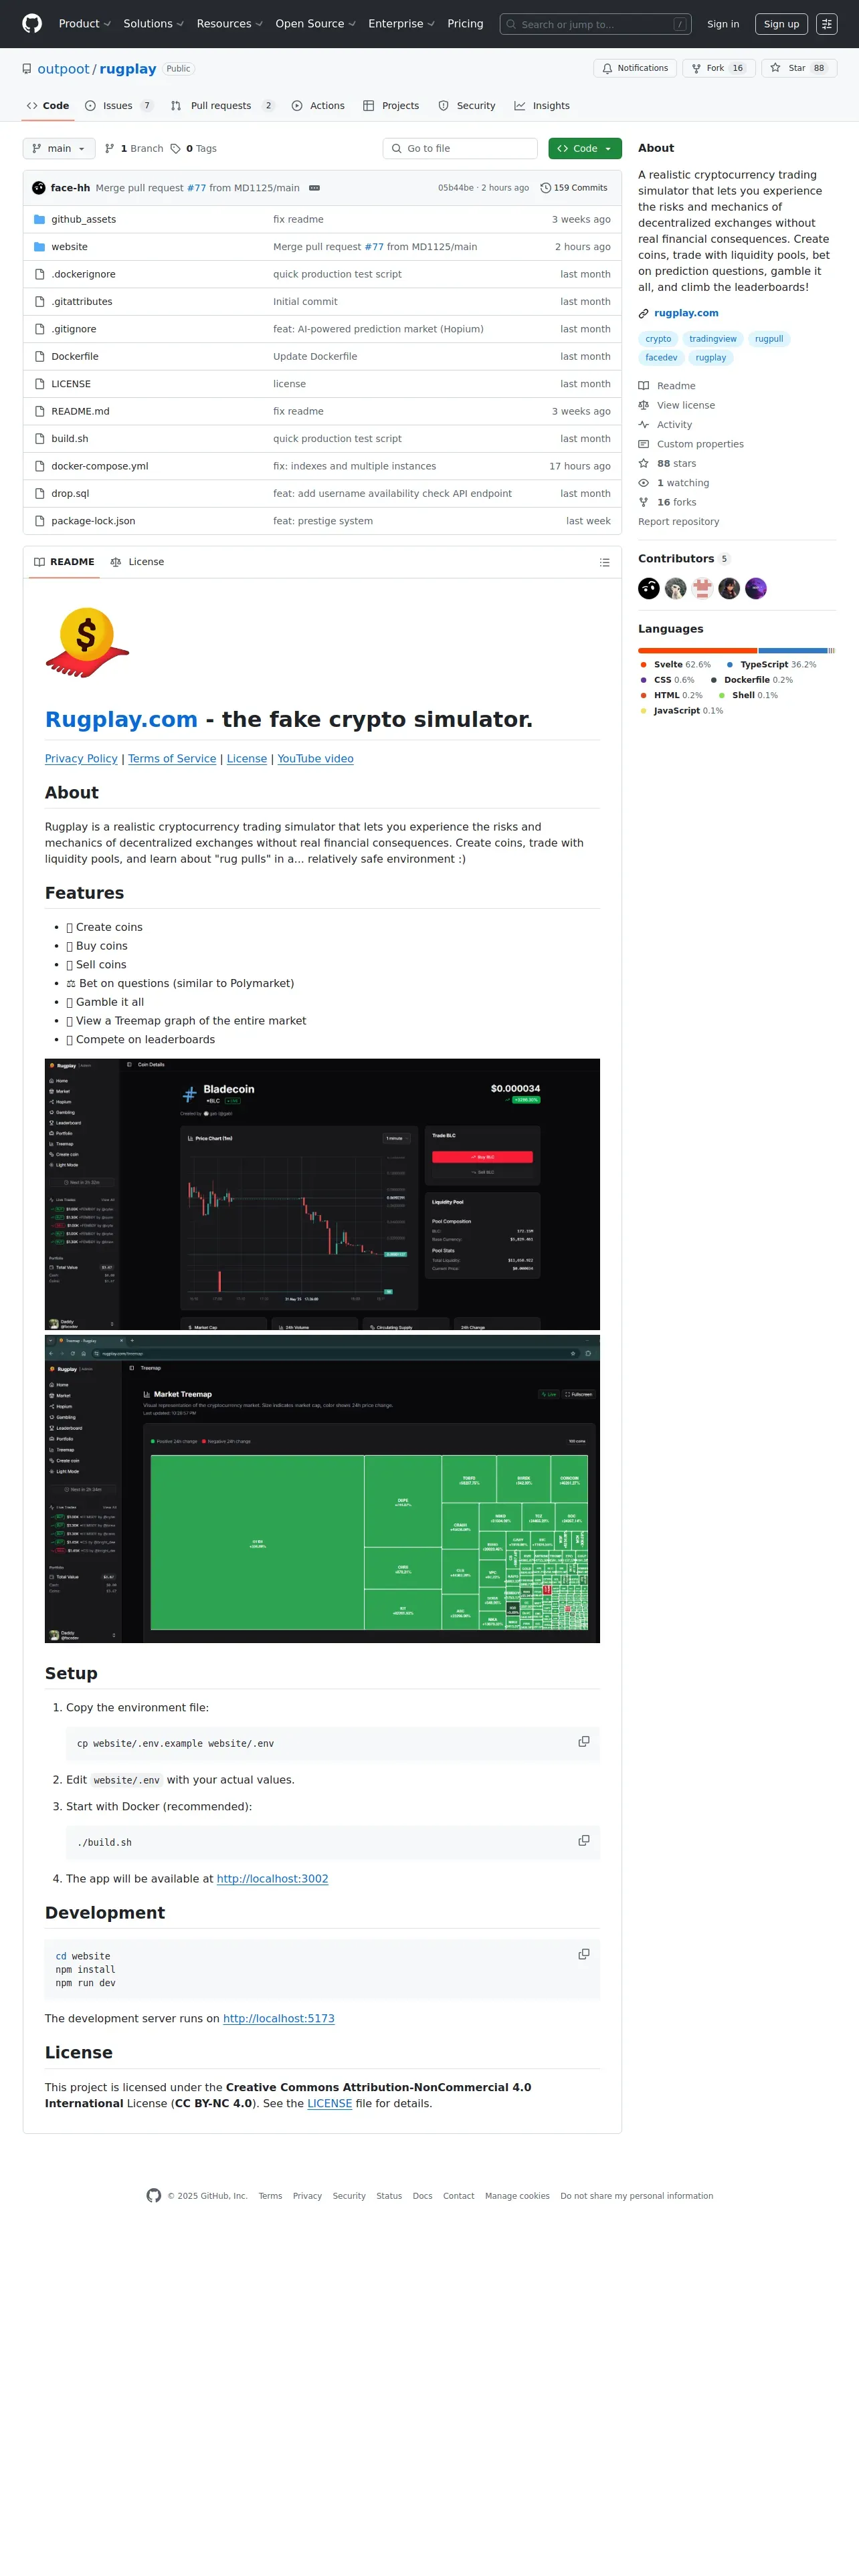Click the Svelte language bar segment

[x=697, y=650]
